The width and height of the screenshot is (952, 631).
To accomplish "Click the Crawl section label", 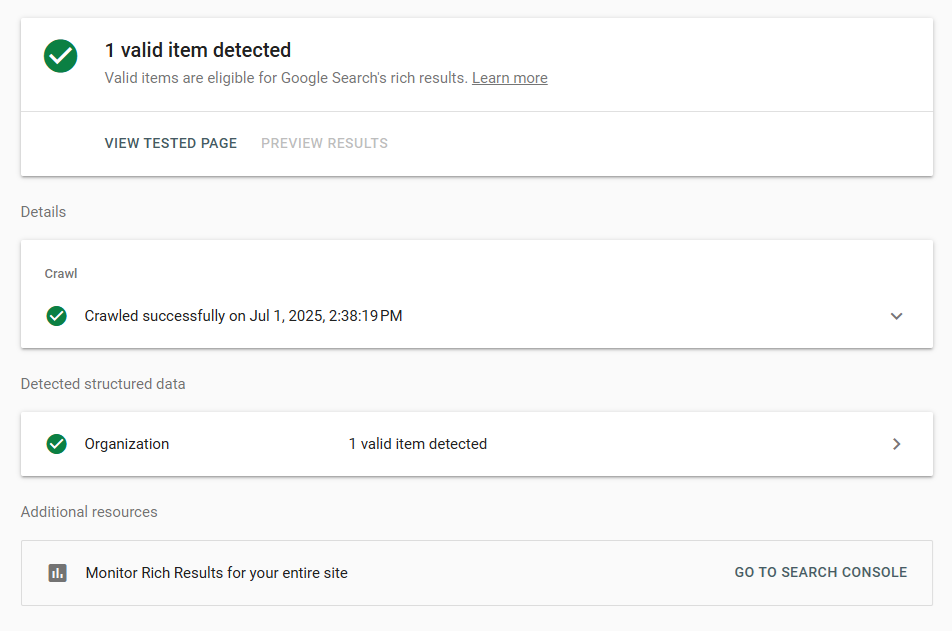I will click(x=61, y=273).
